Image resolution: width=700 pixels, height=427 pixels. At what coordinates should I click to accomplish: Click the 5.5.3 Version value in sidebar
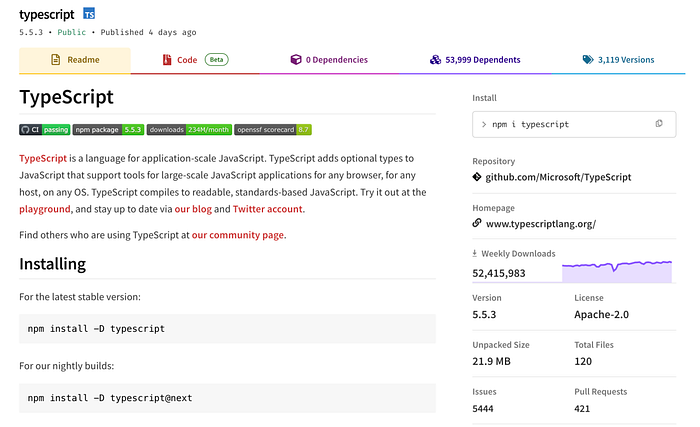[484, 314]
